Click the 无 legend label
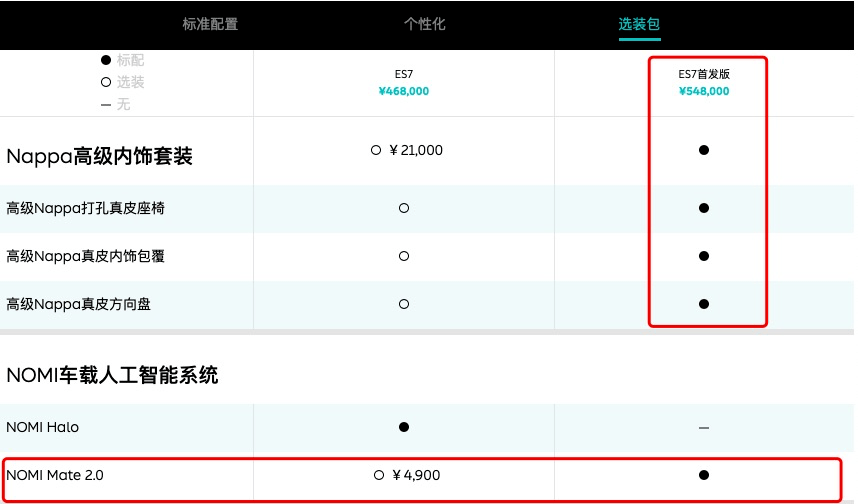 pos(123,104)
